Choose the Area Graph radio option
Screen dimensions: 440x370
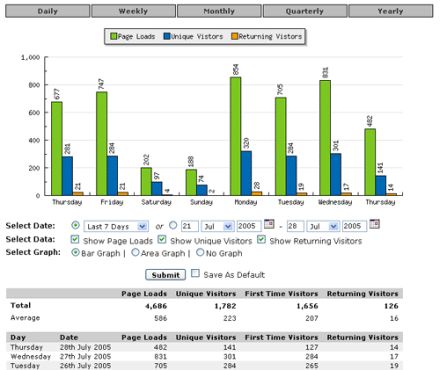[135, 253]
